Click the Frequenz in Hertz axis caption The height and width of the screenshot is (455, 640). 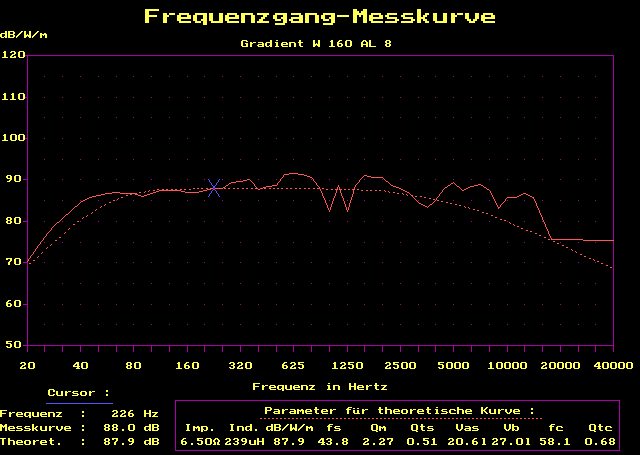pyautogui.click(x=319, y=385)
